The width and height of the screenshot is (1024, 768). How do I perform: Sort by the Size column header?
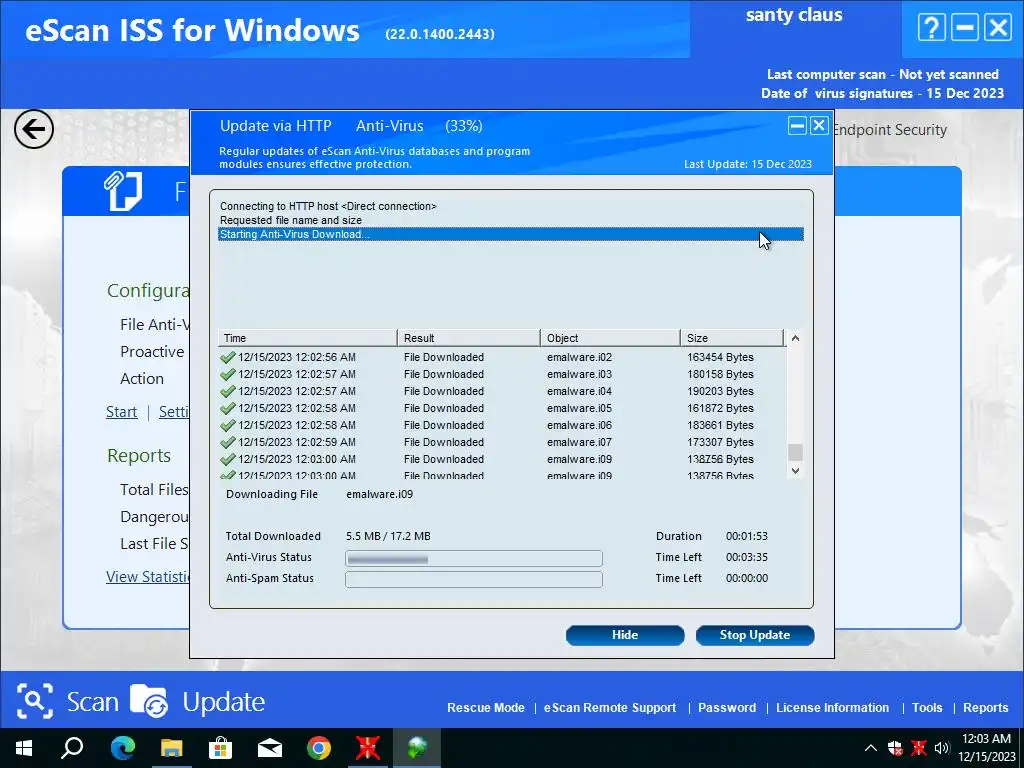click(732, 338)
